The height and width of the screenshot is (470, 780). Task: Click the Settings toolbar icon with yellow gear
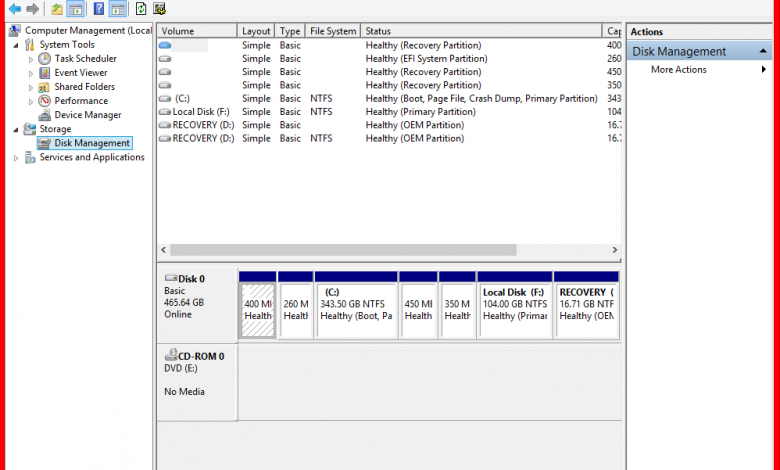(x=159, y=8)
